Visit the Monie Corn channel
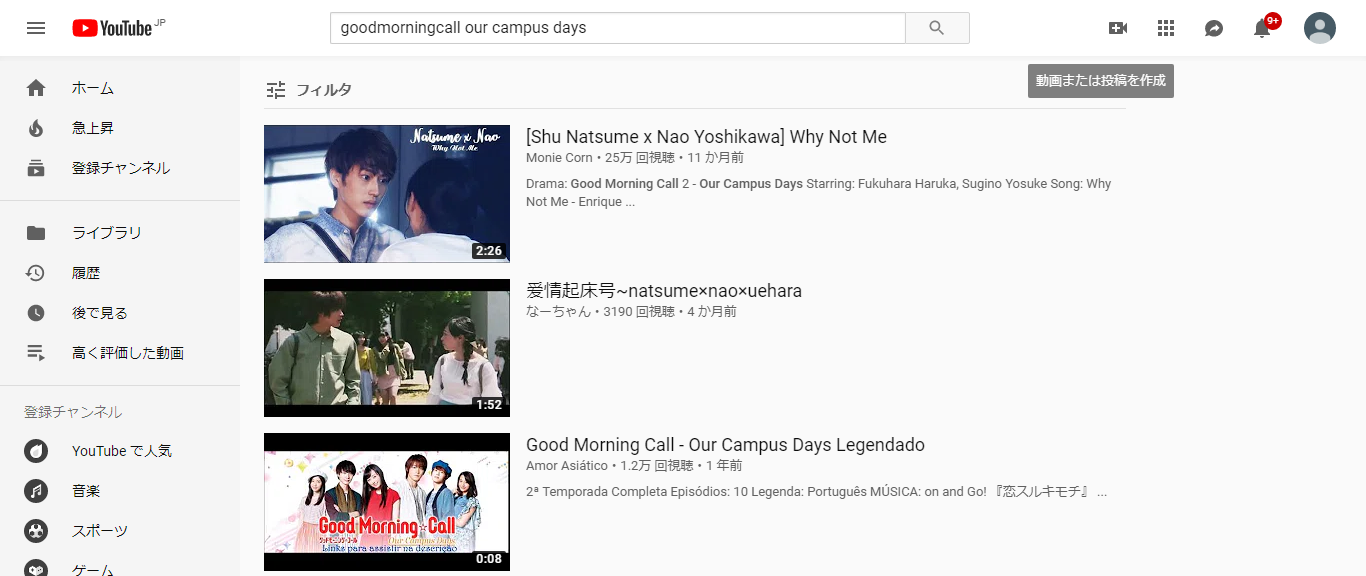 click(559, 158)
